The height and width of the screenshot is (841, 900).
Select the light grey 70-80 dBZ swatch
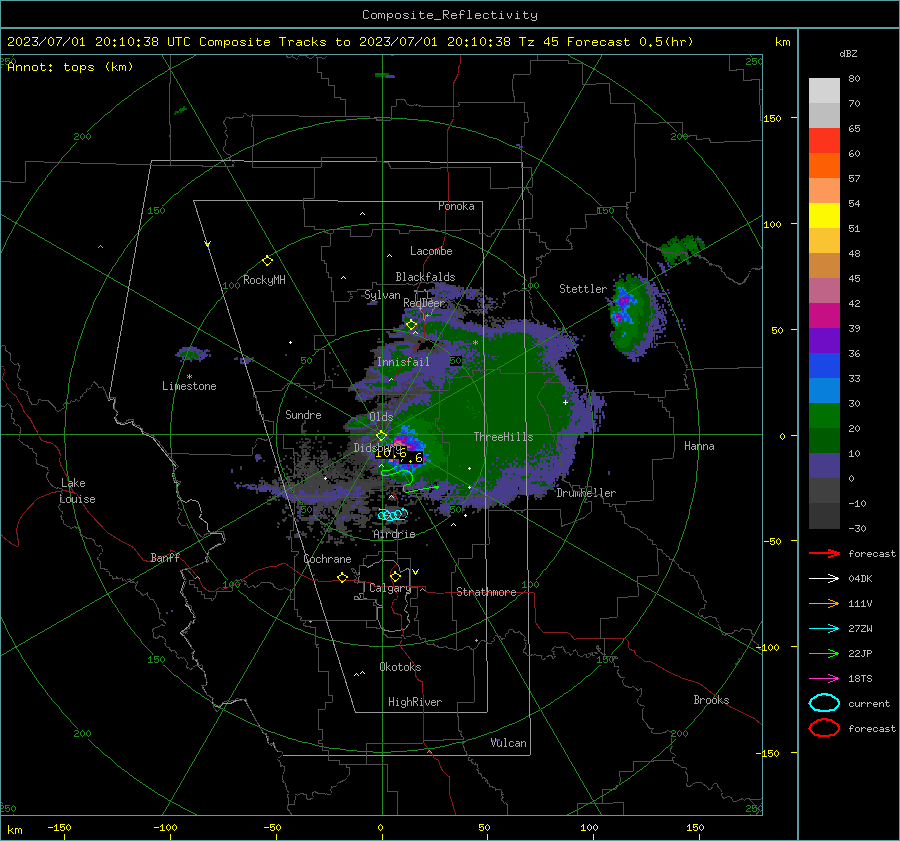click(824, 91)
